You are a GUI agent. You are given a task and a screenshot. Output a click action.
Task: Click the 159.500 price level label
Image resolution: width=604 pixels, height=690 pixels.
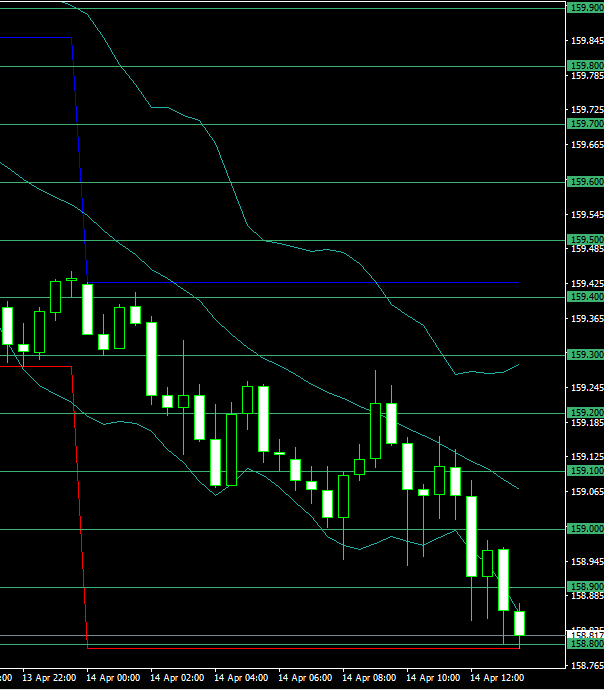click(585, 240)
